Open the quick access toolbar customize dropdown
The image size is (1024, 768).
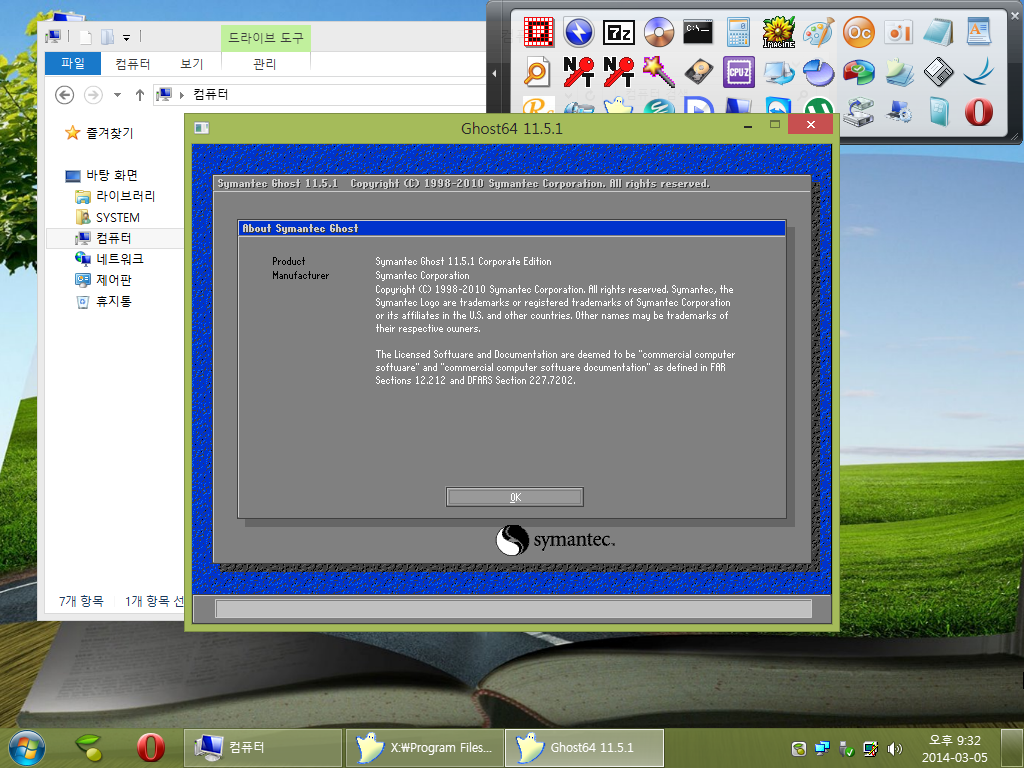(x=127, y=37)
